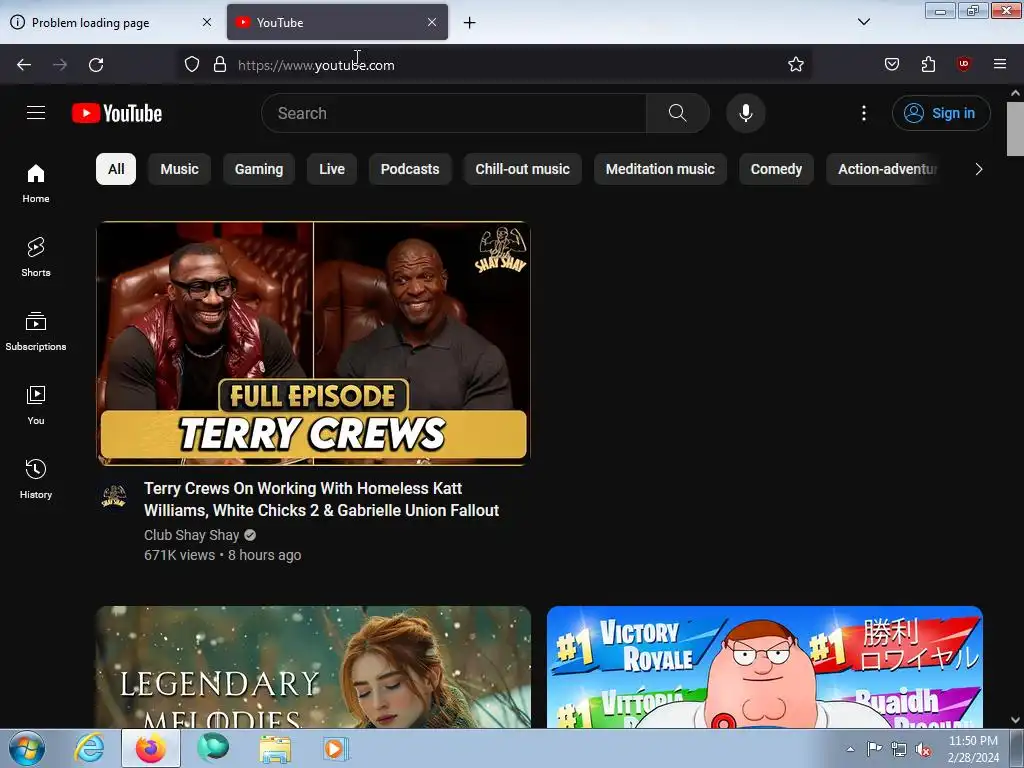Open YouTube settings three-dot menu
The height and width of the screenshot is (768, 1024).
click(x=863, y=113)
